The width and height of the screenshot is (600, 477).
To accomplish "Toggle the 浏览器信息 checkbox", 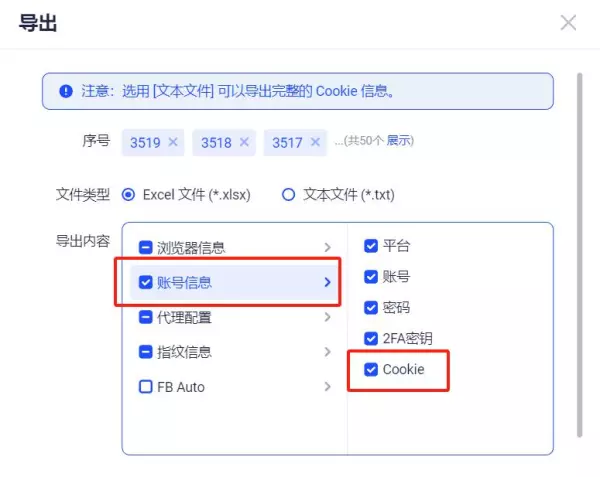I will (145, 247).
